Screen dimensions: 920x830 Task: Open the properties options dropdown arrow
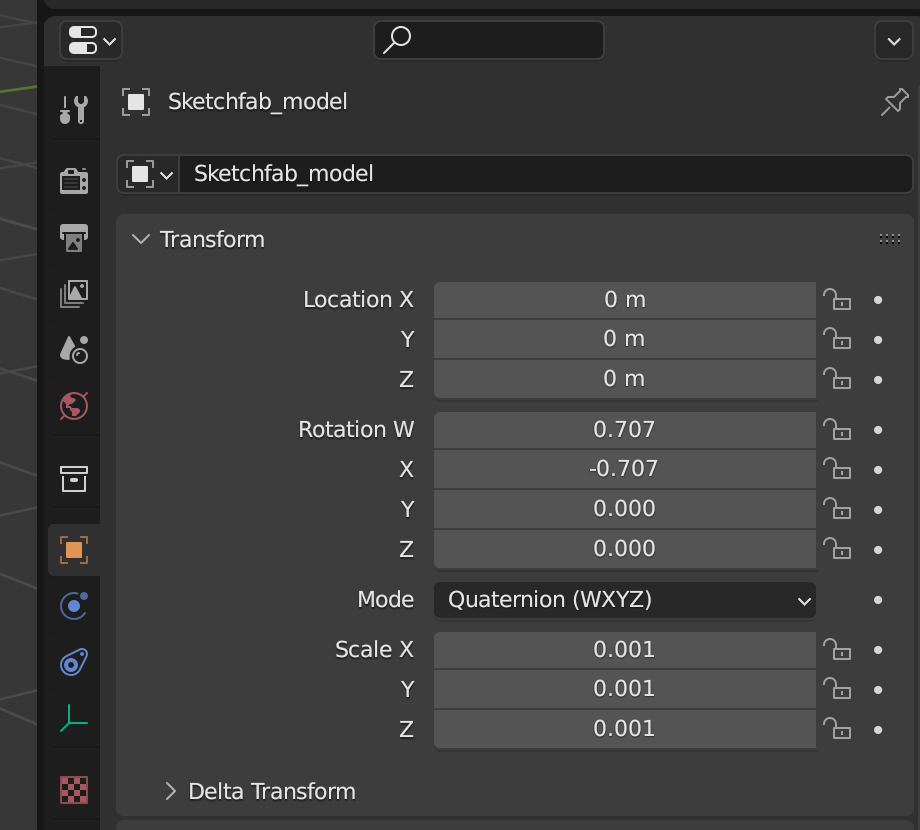pos(894,40)
